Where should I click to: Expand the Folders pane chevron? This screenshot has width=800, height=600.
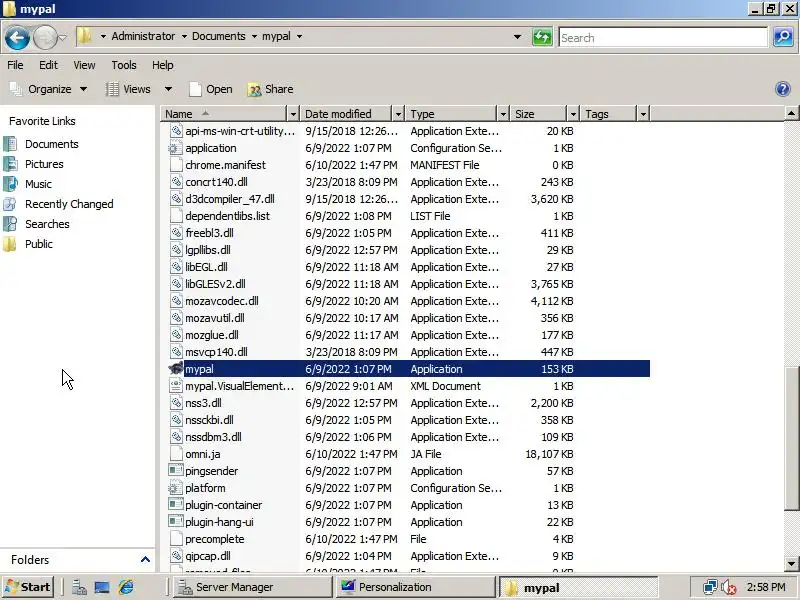point(145,560)
